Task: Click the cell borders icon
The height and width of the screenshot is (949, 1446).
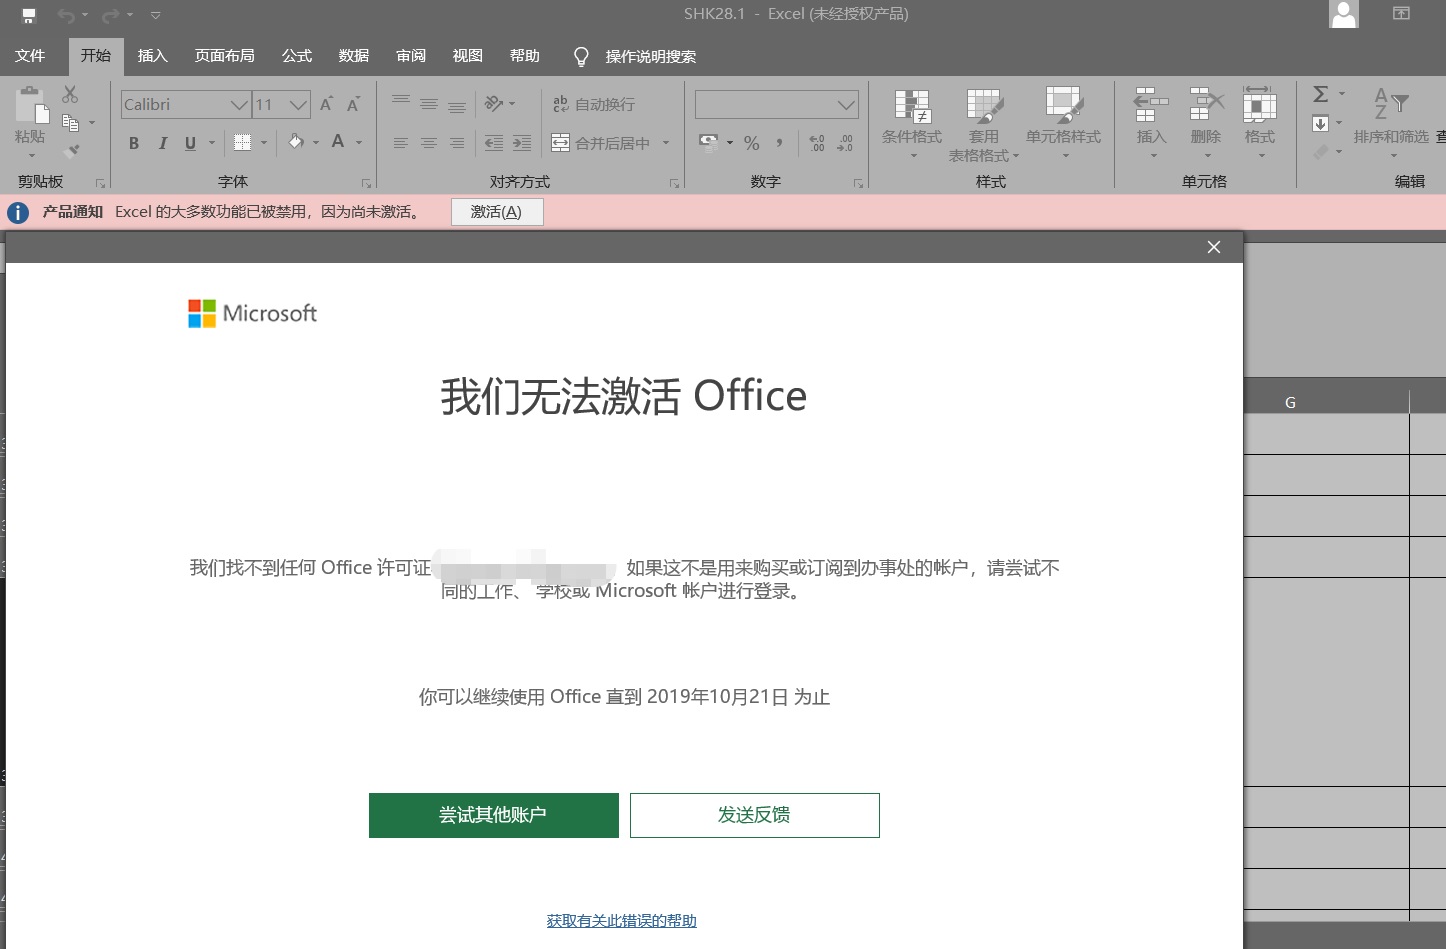Action: coord(242,143)
